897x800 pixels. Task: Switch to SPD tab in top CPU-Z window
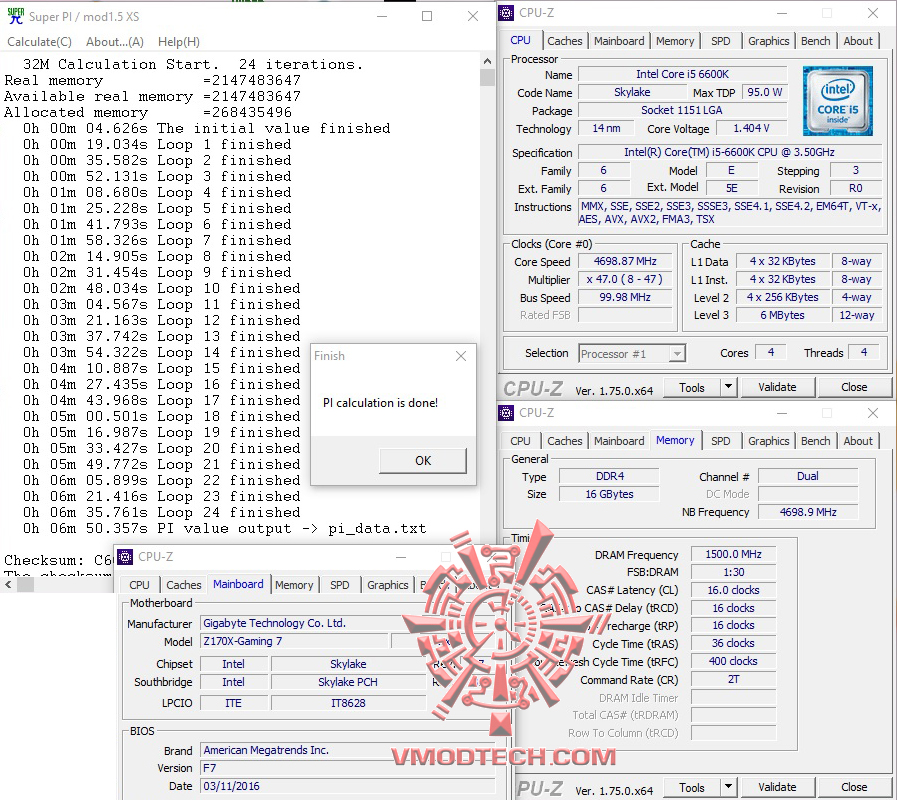pyautogui.click(x=720, y=41)
